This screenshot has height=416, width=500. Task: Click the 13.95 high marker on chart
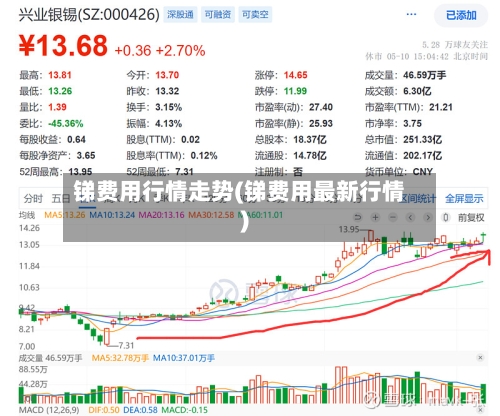pos(349,229)
